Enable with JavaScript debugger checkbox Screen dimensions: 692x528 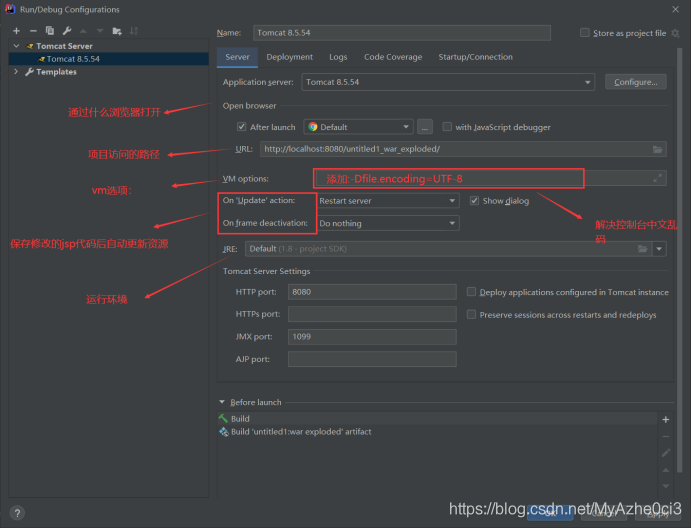coord(447,127)
